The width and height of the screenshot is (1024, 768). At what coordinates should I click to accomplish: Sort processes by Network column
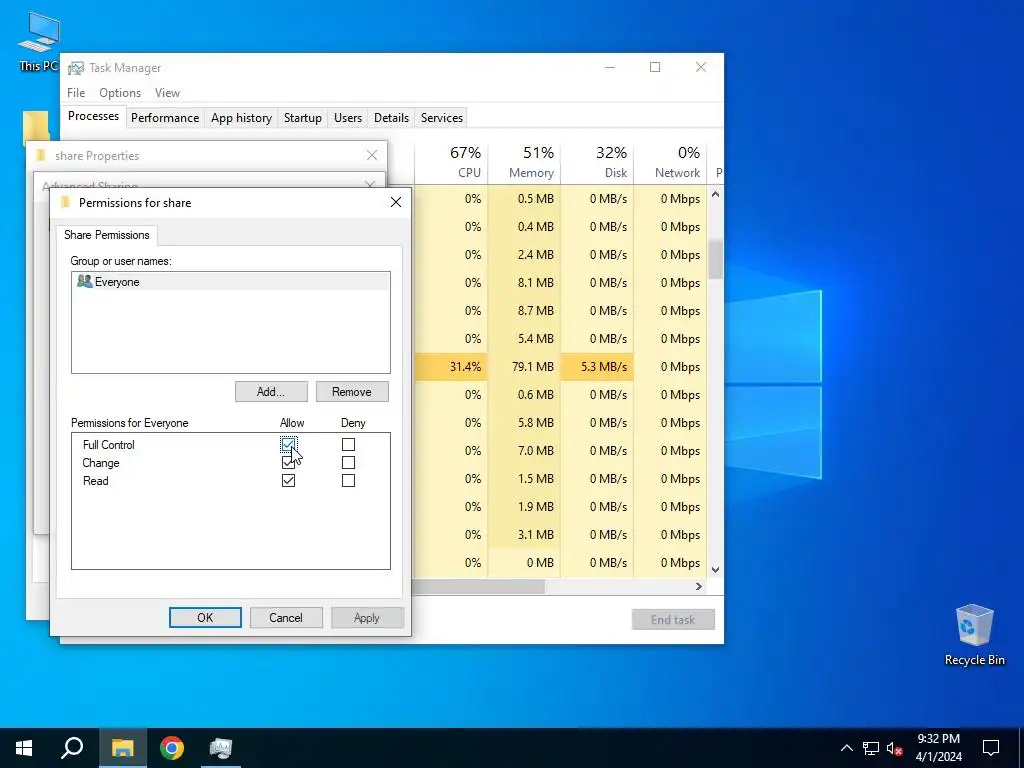point(671,161)
